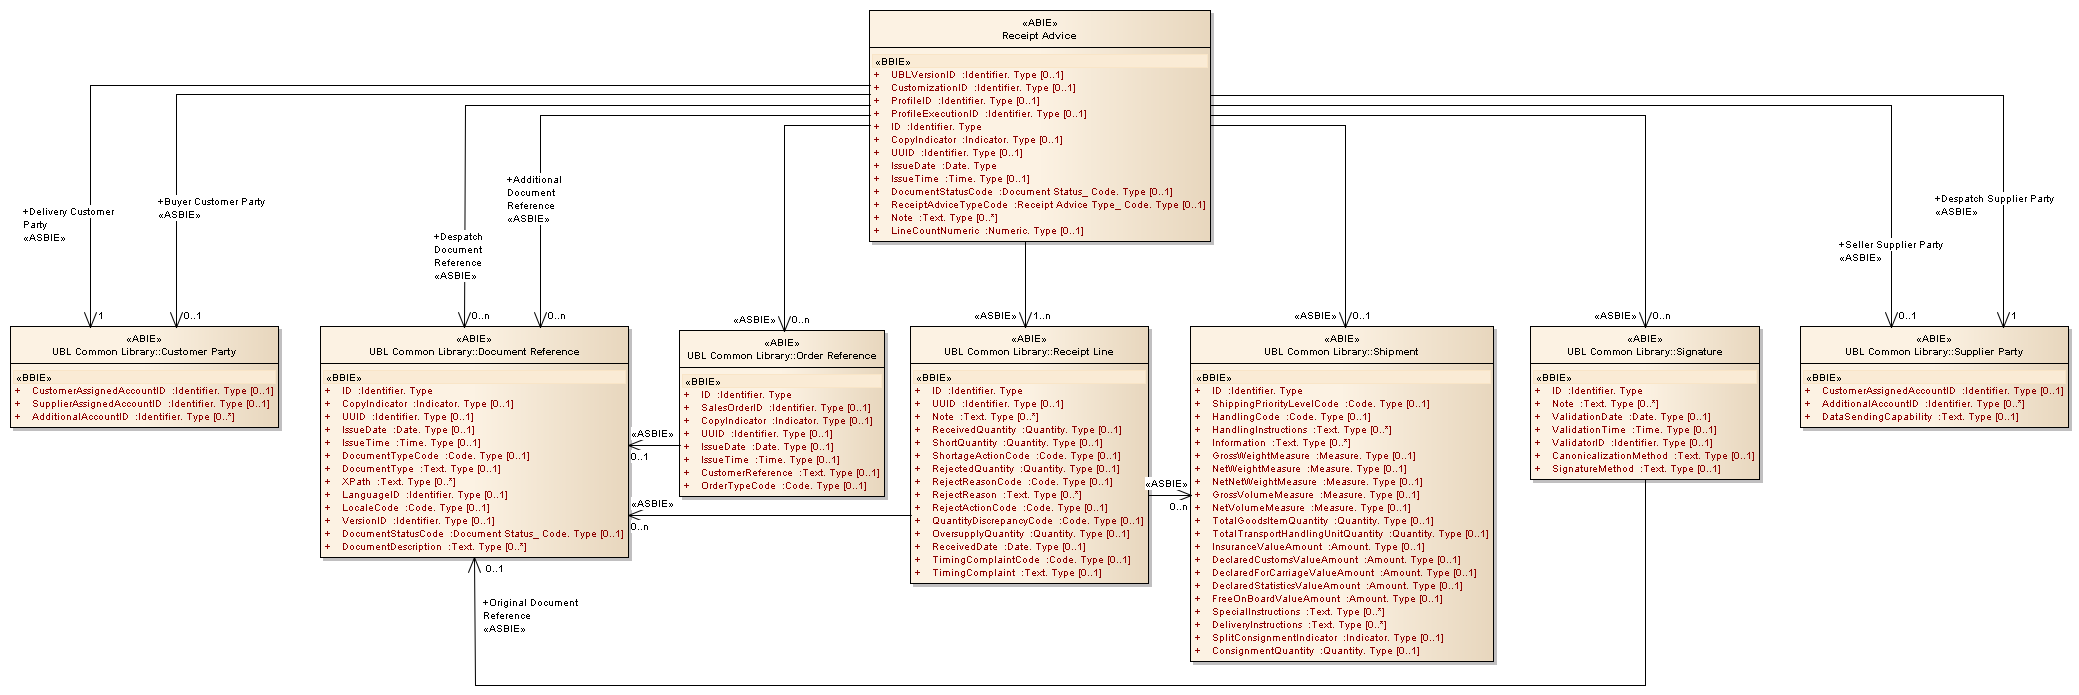Click the Customer Party class title
The height and width of the screenshot is (695, 2079).
point(144,352)
